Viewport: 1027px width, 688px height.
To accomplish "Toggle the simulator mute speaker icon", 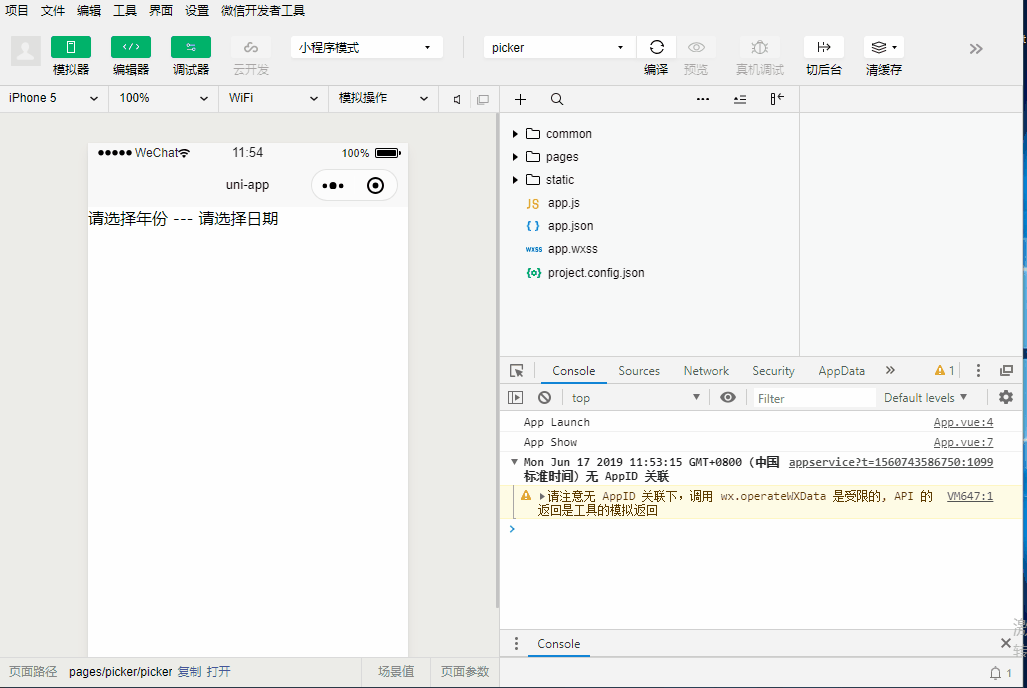I will (457, 100).
